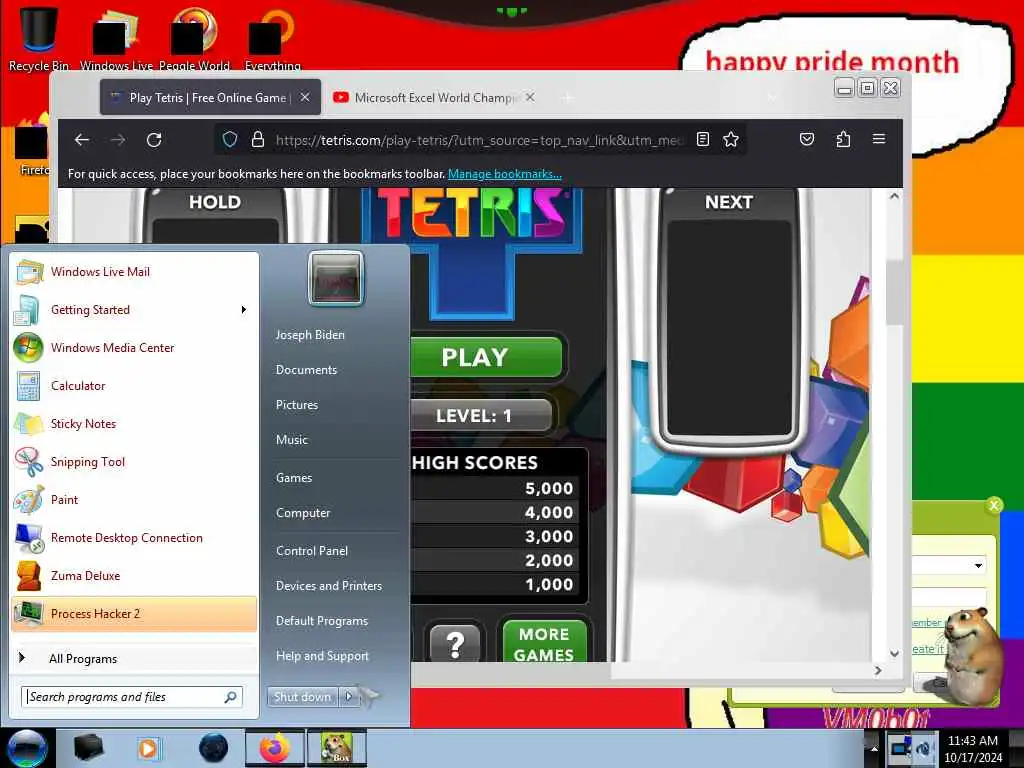This screenshot has width=1024, height=768.
Task: Expand All Programs list
Action: point(135,658)
